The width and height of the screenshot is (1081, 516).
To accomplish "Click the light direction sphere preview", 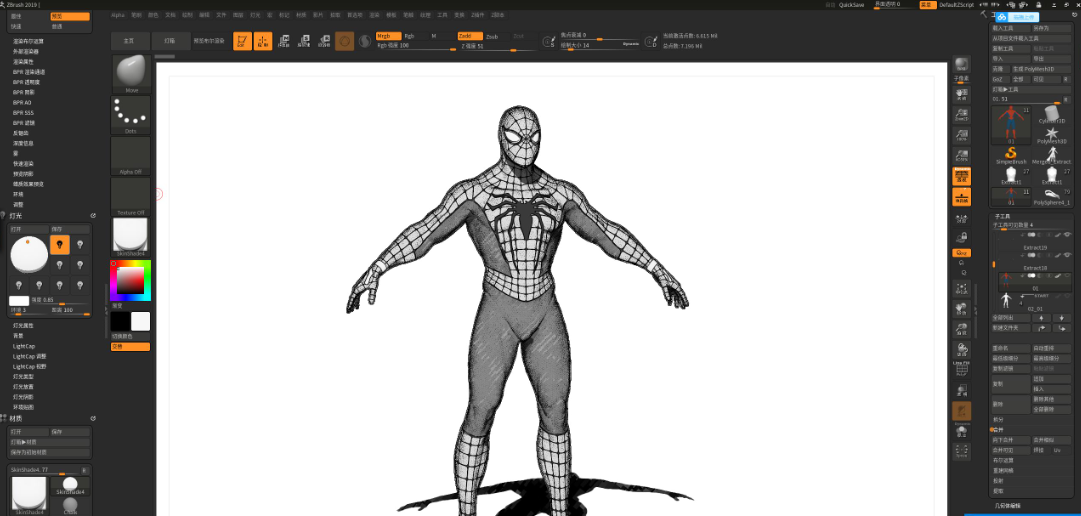I will click(x=29, y=255).
